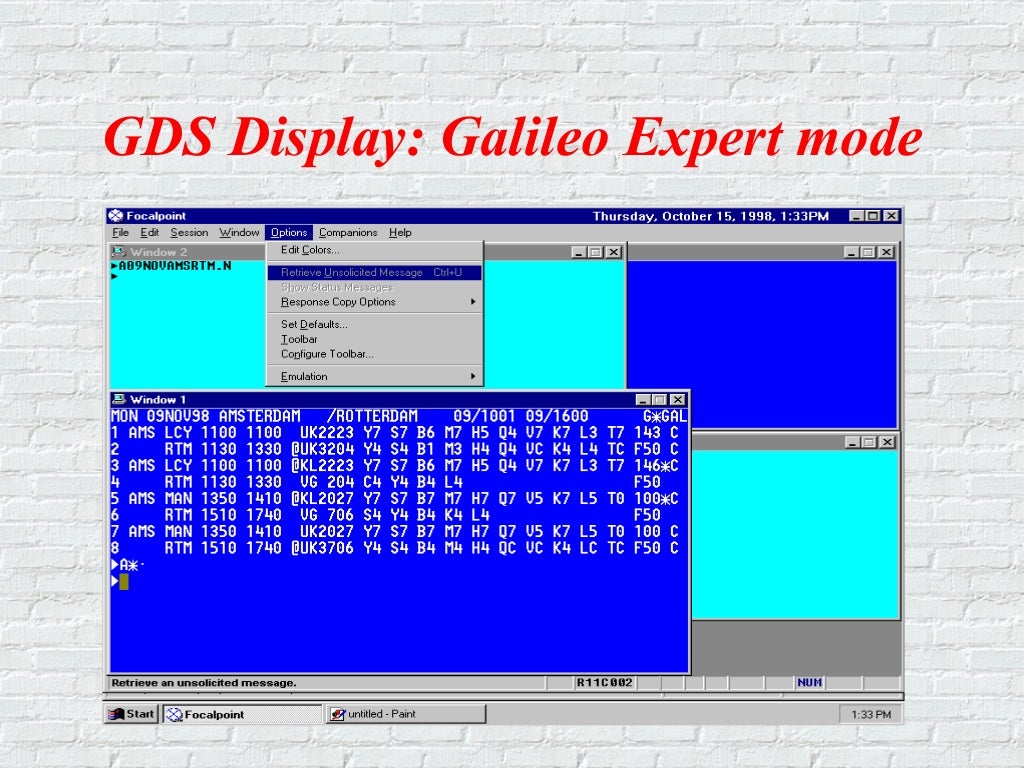Open the Edit menu
Screen dimensions: 1024x768
click(149, 232)
